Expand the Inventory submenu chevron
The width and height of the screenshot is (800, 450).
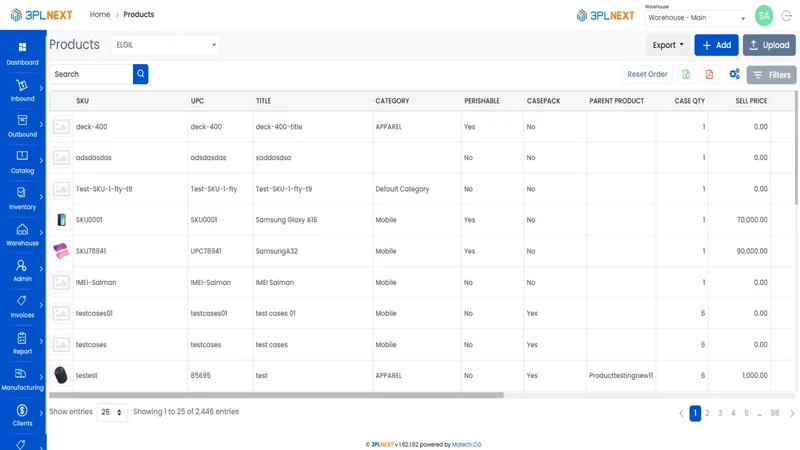41,197
